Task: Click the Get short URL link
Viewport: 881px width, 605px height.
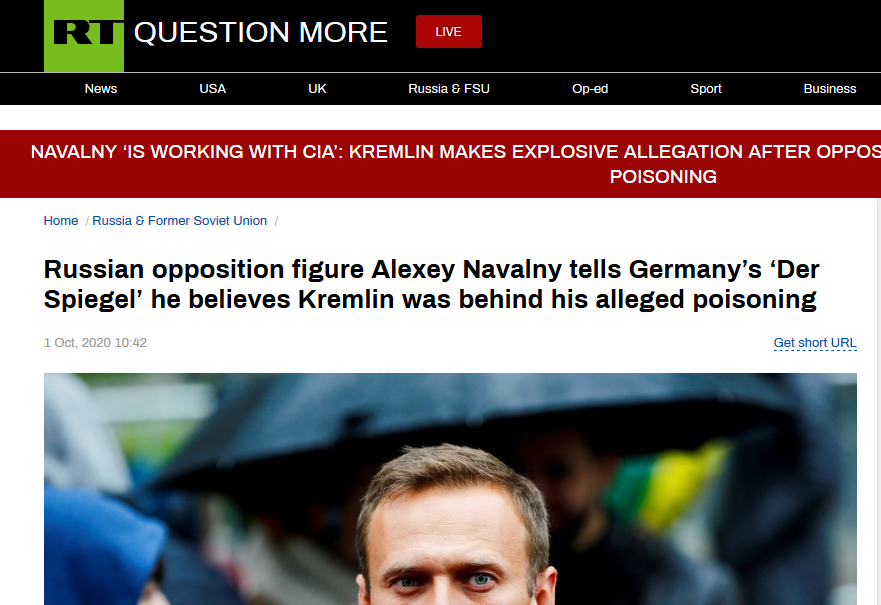Action: (x=815, y=343)
